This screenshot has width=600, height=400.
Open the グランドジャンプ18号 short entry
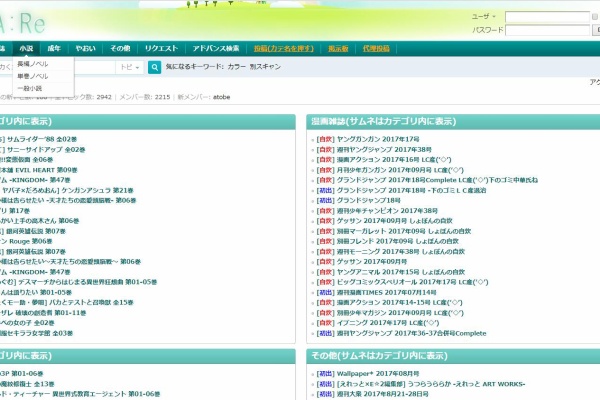(368, 201)
